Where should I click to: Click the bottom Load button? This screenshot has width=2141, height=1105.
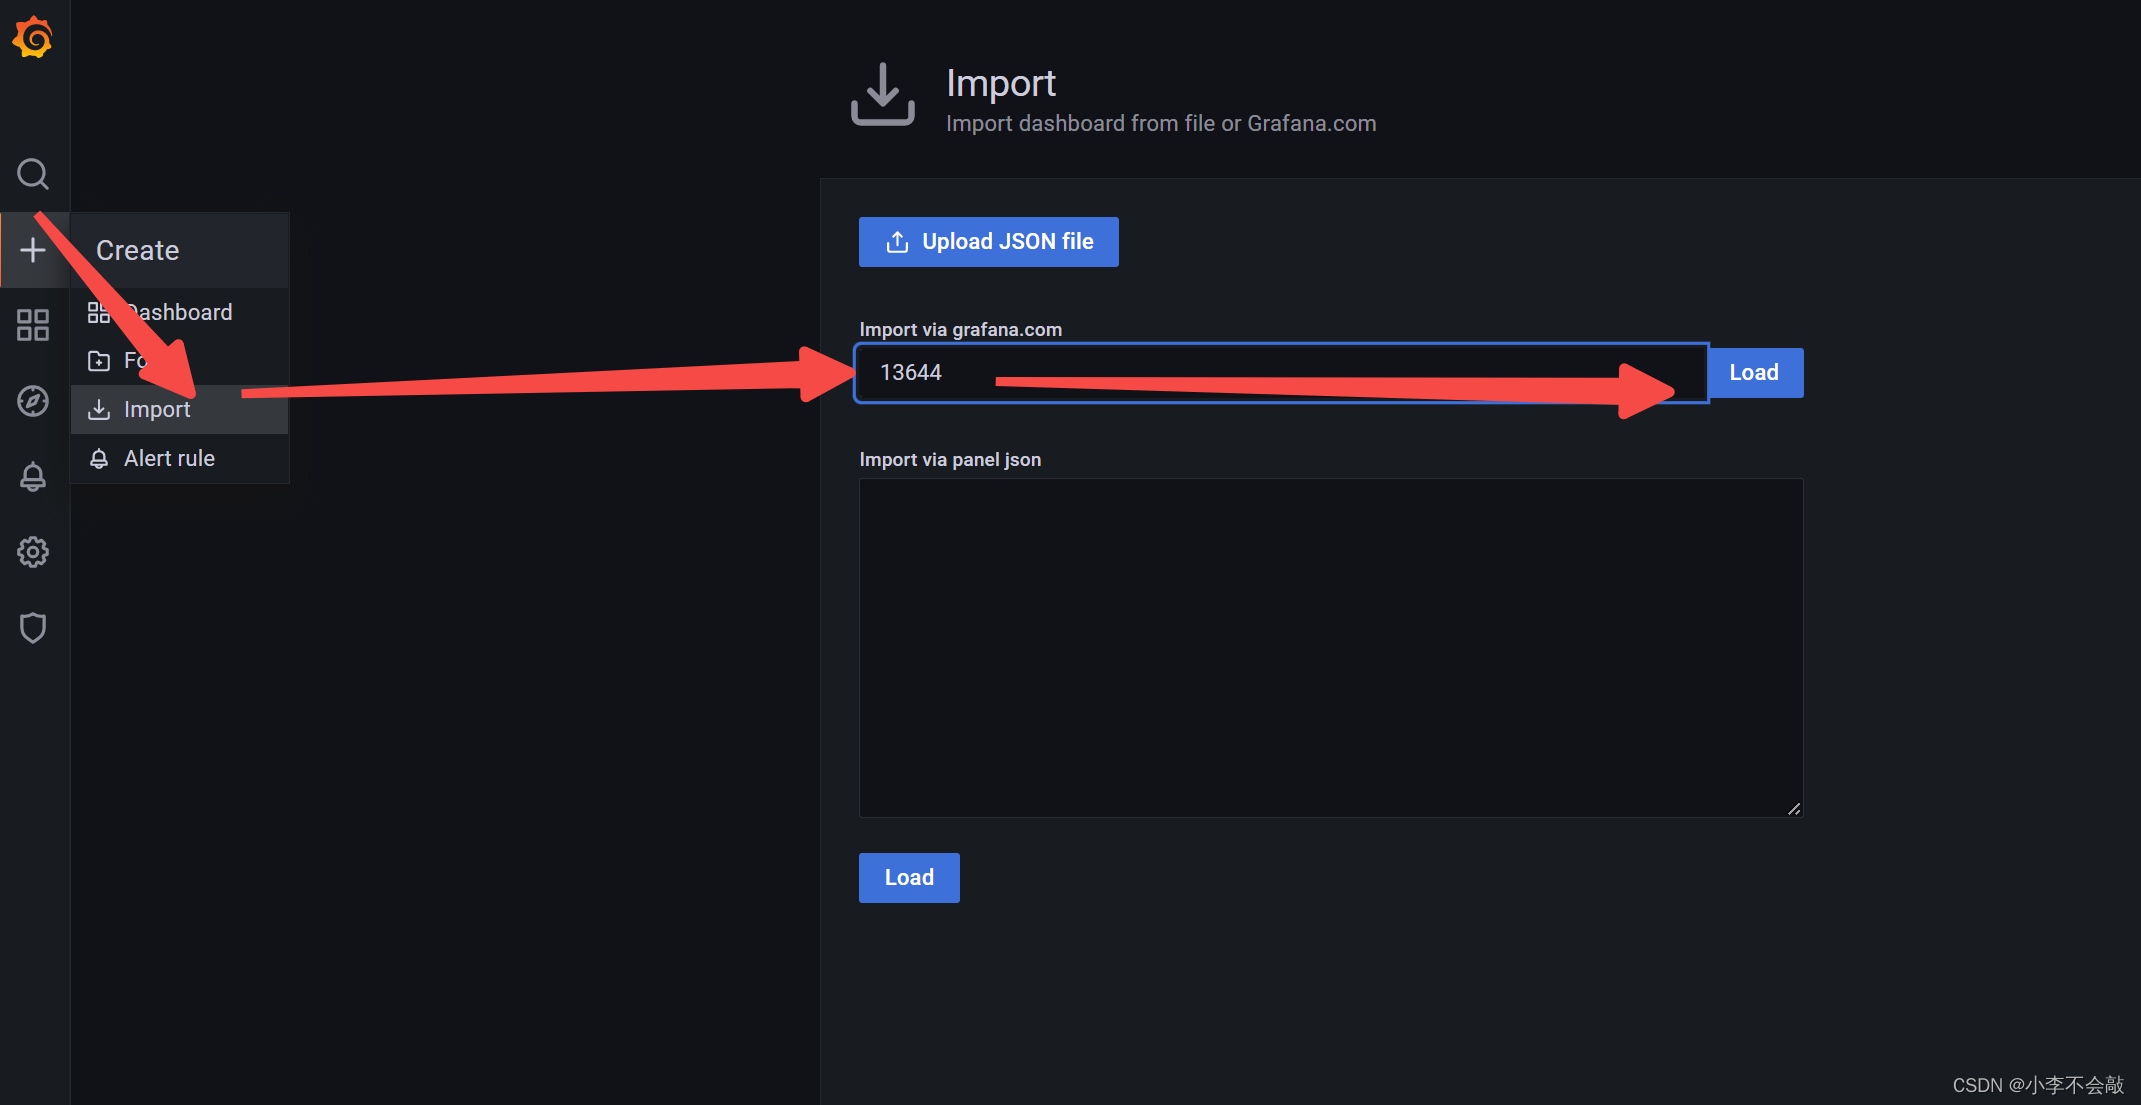click(x=908, y=878)
